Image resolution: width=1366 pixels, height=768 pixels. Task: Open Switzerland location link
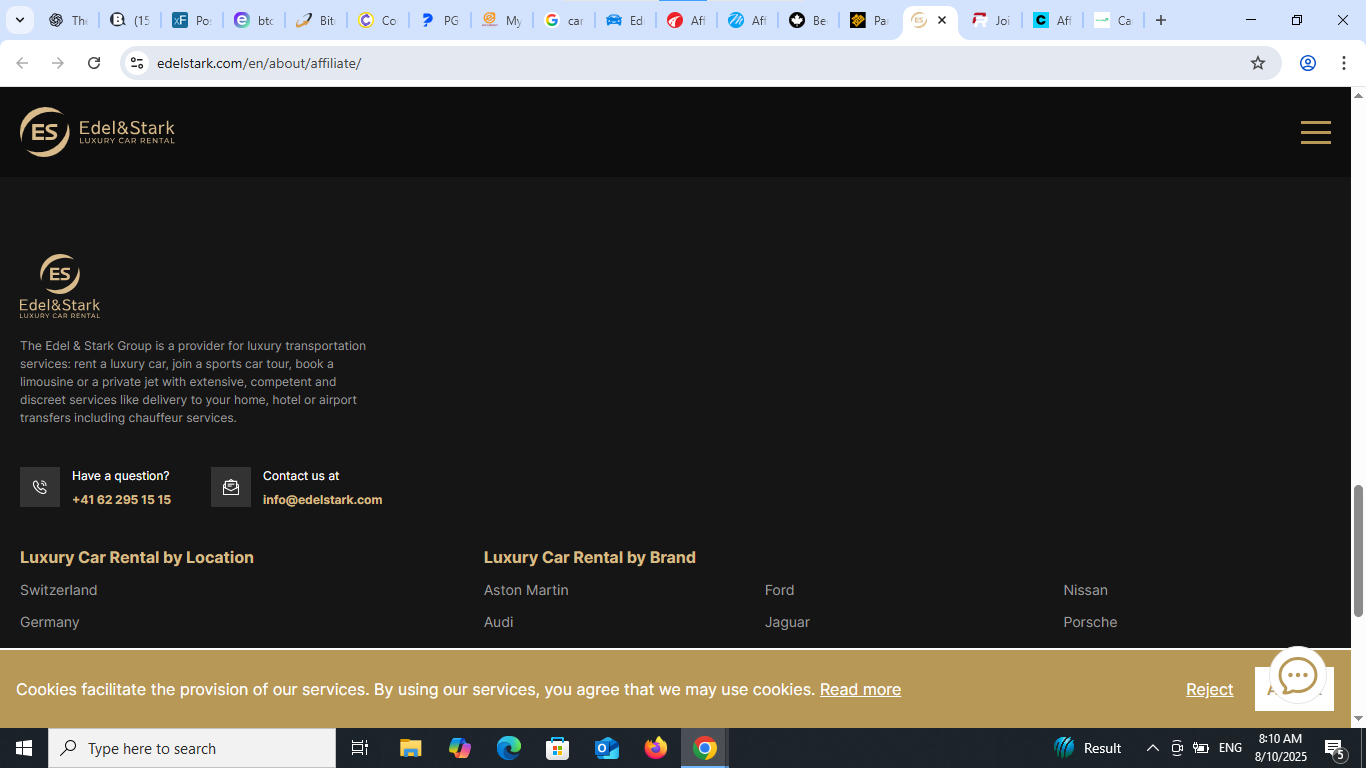pyautogui.click(x=59, y=590)
